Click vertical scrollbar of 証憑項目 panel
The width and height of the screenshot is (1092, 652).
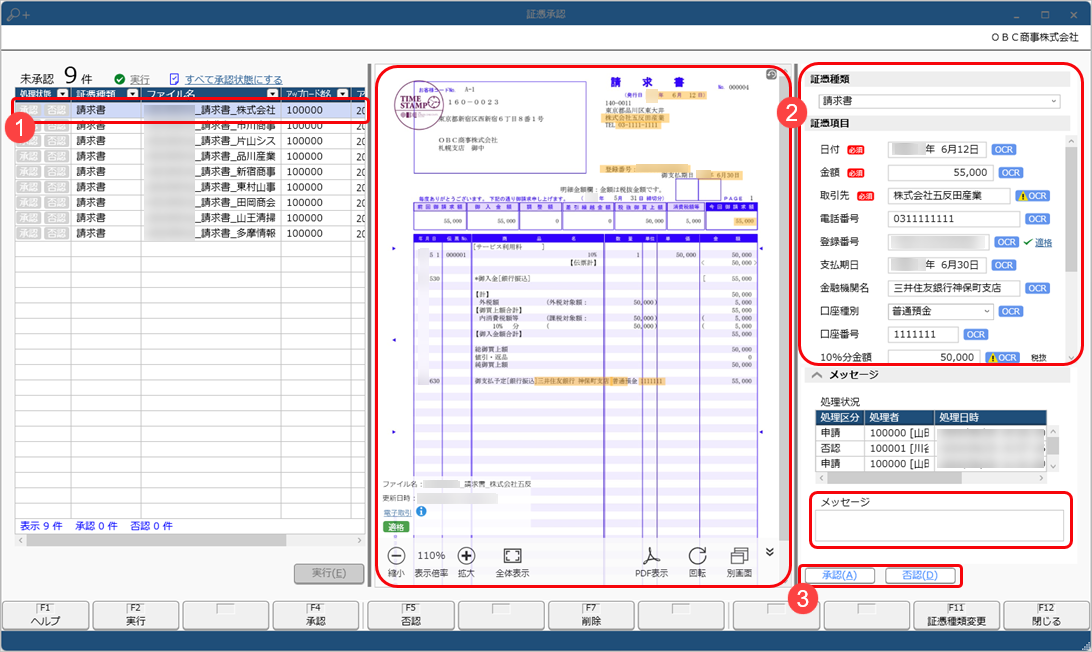pos(1071,209)
